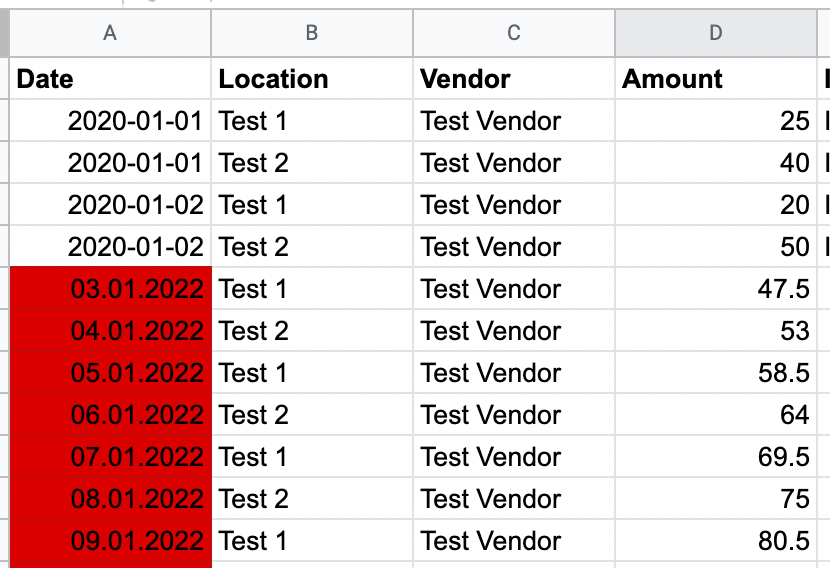
Task: Select the red cell 06.01.2022
Action: (110, 414)
